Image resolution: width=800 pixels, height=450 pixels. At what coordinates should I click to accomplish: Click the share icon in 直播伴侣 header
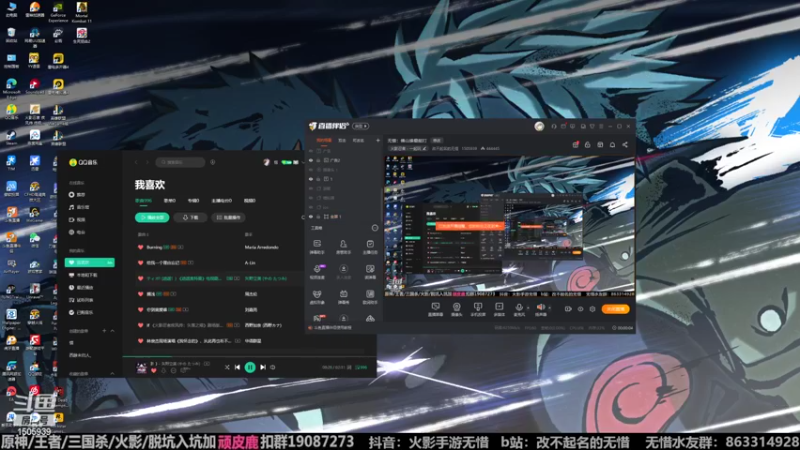625,145
